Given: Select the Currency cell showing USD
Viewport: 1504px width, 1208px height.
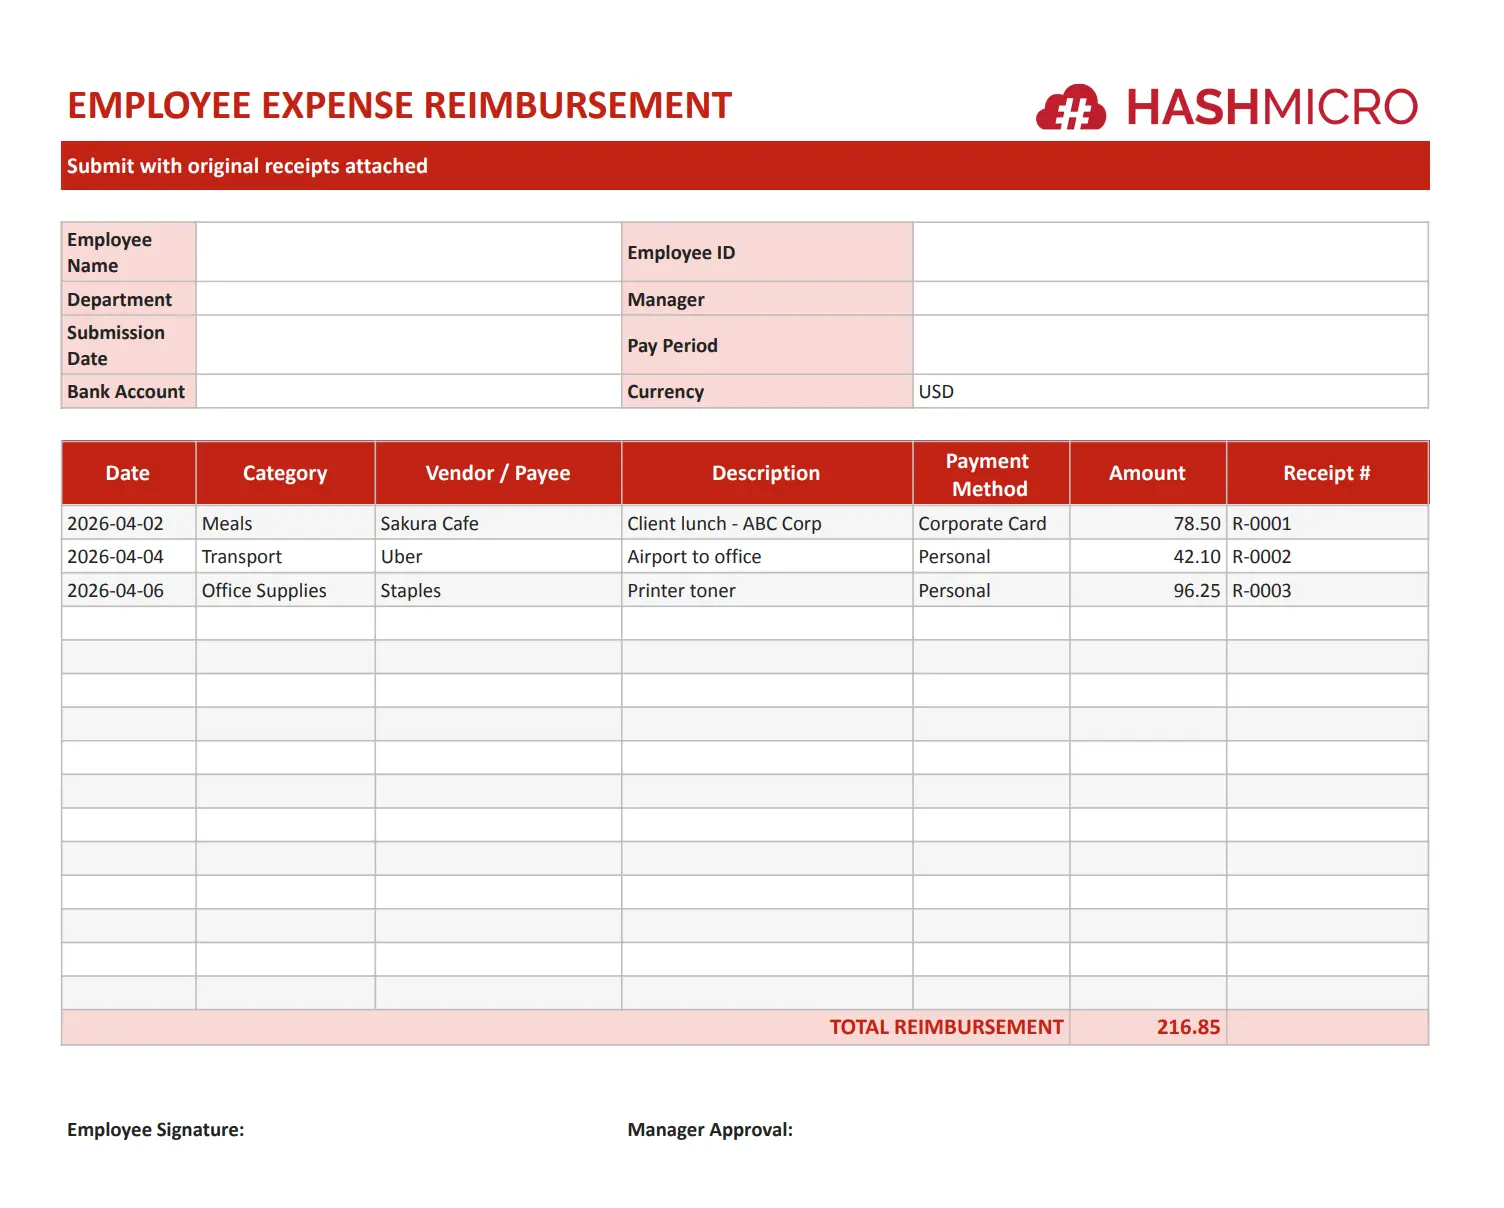Looking at the screenshot, I should pos(1169,391).
